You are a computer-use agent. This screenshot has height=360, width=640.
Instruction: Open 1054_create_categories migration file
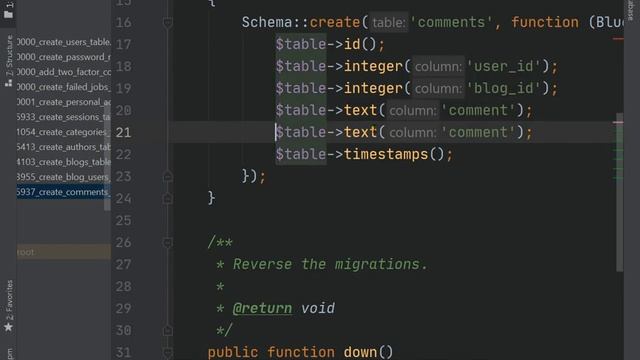coord(64,132)
